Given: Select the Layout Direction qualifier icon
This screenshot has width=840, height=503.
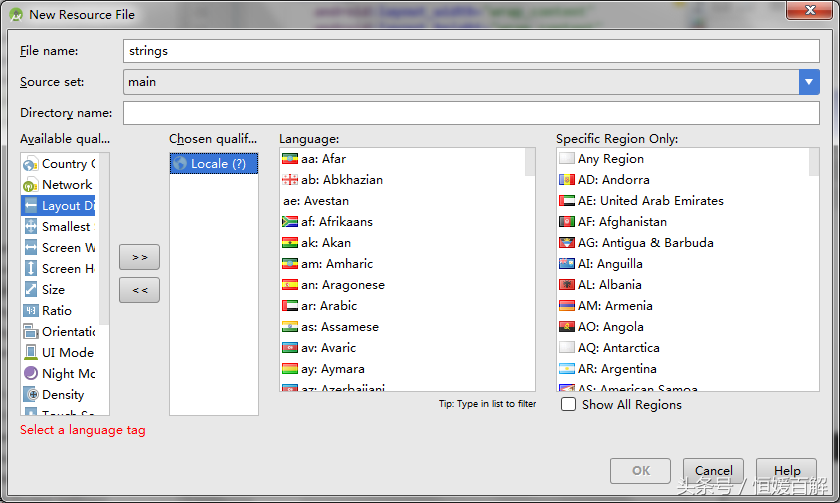Looking at the screenshot, I should (x=31, y=206).
